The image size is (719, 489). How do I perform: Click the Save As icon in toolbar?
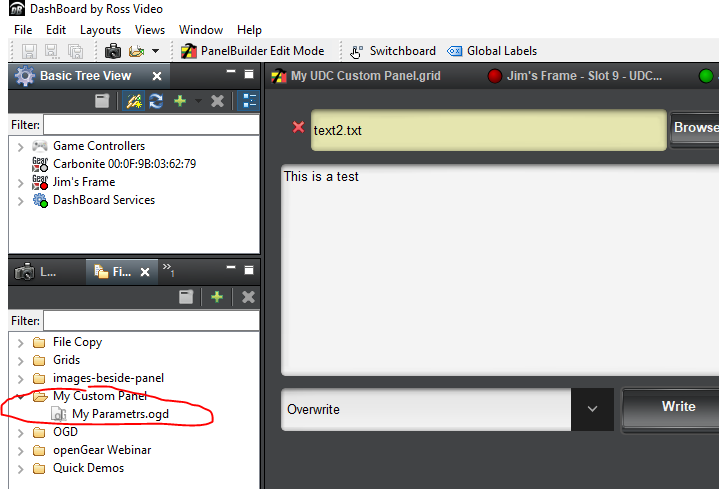coord(51,51)
